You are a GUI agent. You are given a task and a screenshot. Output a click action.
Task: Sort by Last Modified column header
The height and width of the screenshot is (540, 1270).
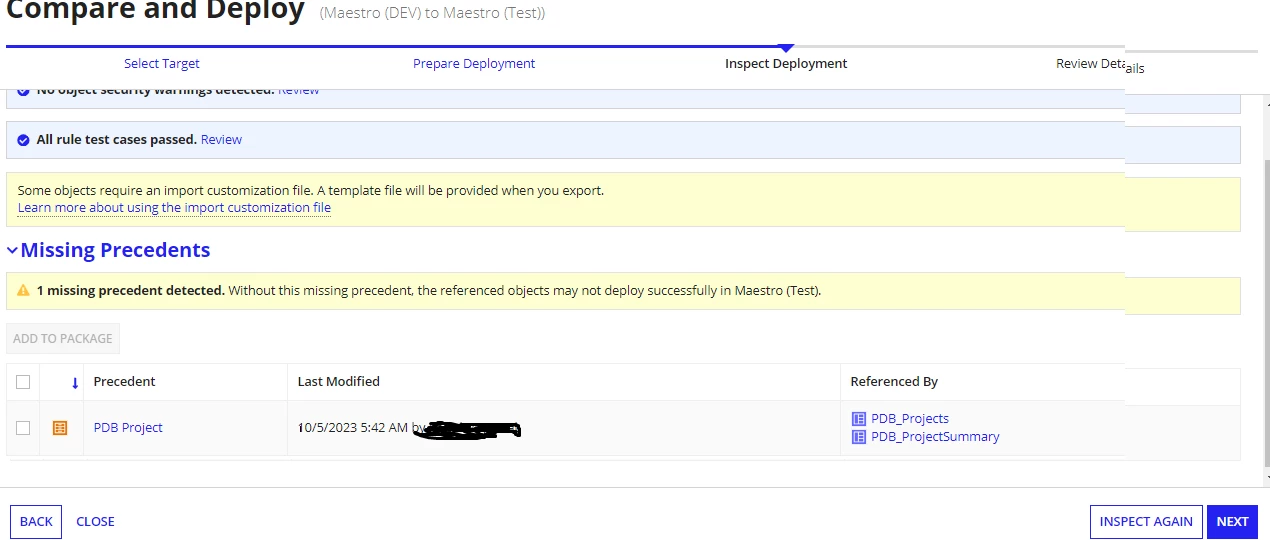point(339,382)
